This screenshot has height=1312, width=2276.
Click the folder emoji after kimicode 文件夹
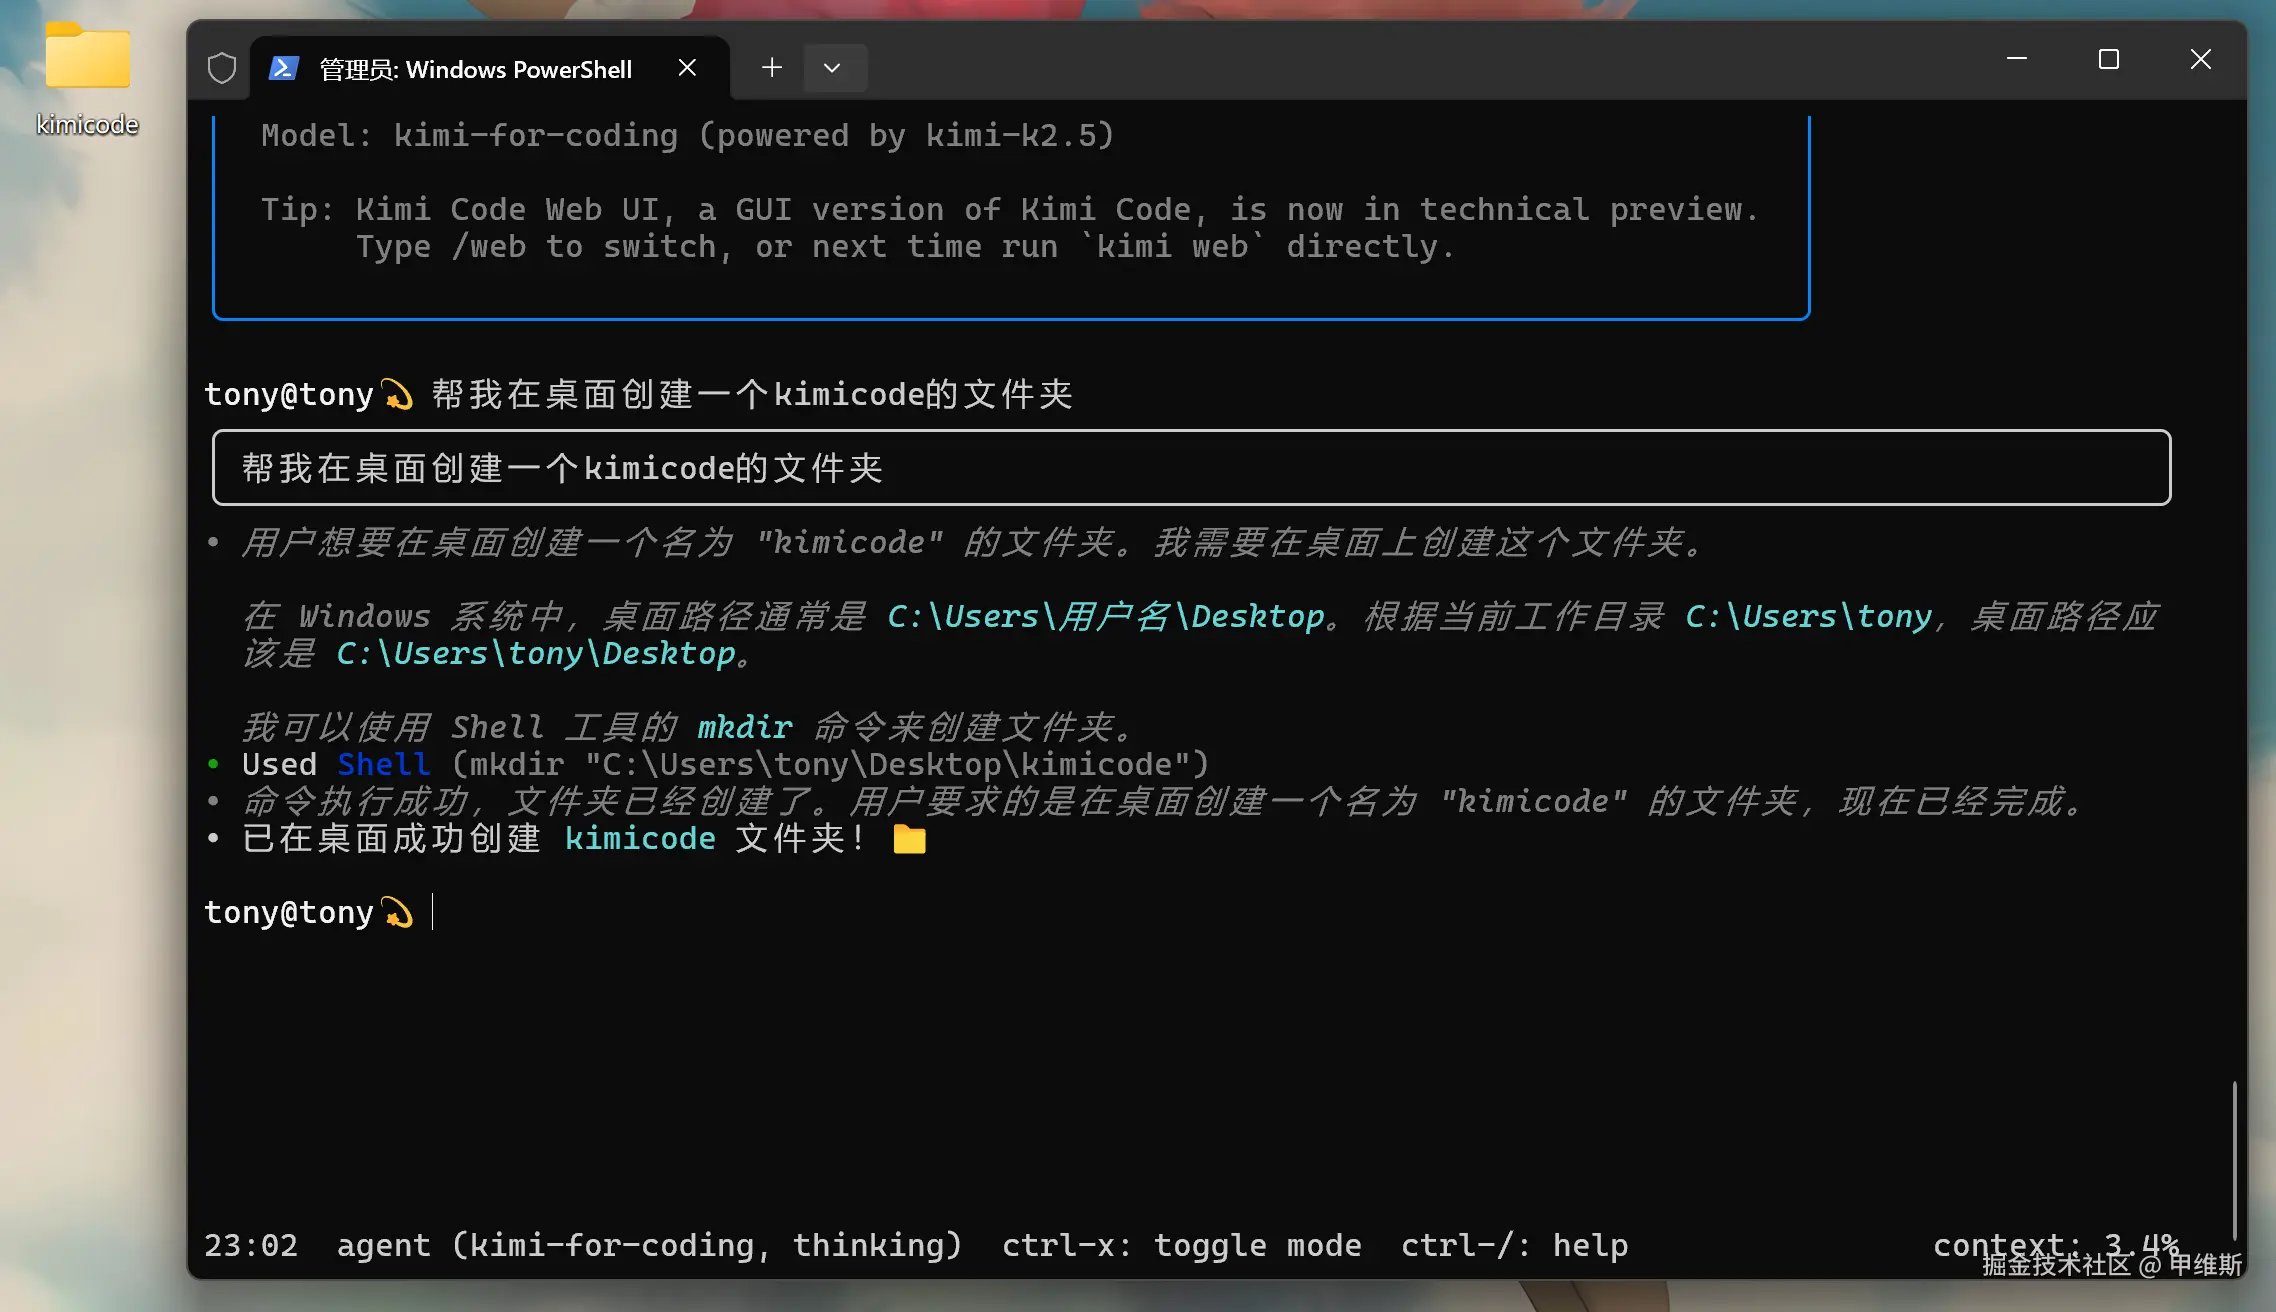click(x=909, y=839)
